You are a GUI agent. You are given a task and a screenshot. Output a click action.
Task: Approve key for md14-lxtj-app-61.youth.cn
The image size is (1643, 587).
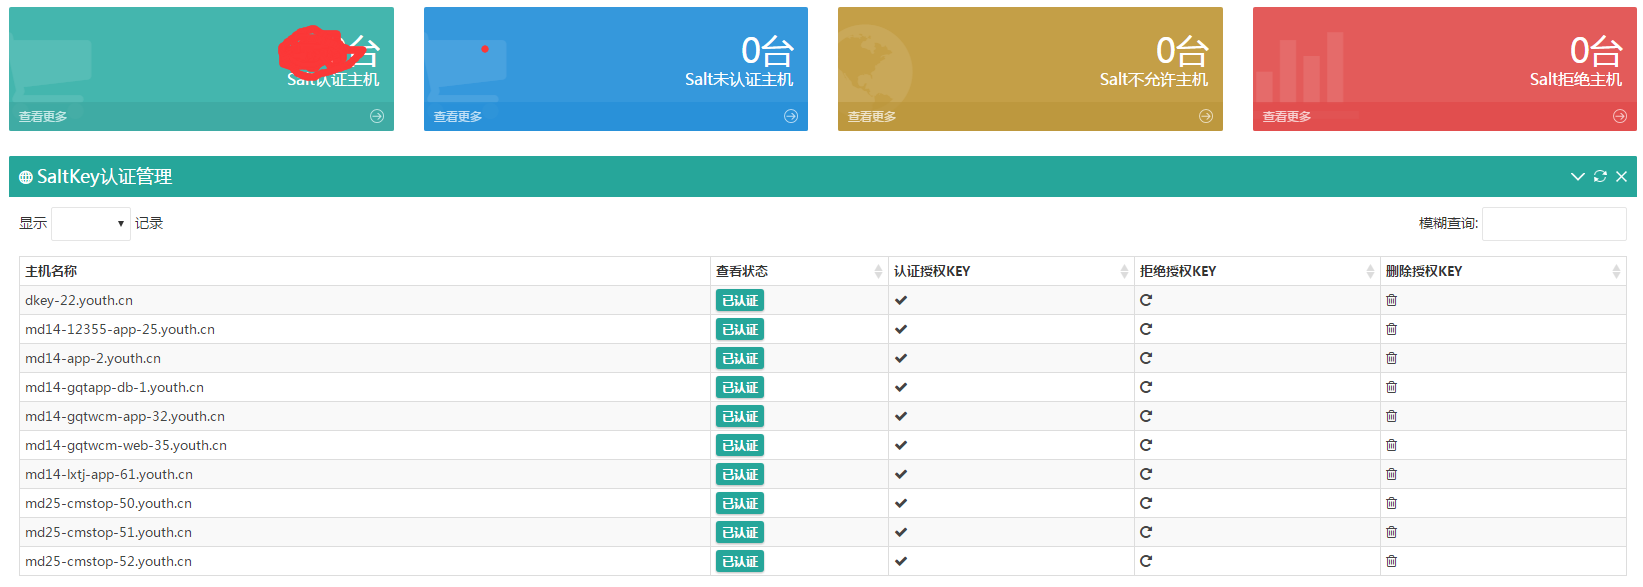coord(901,474)
